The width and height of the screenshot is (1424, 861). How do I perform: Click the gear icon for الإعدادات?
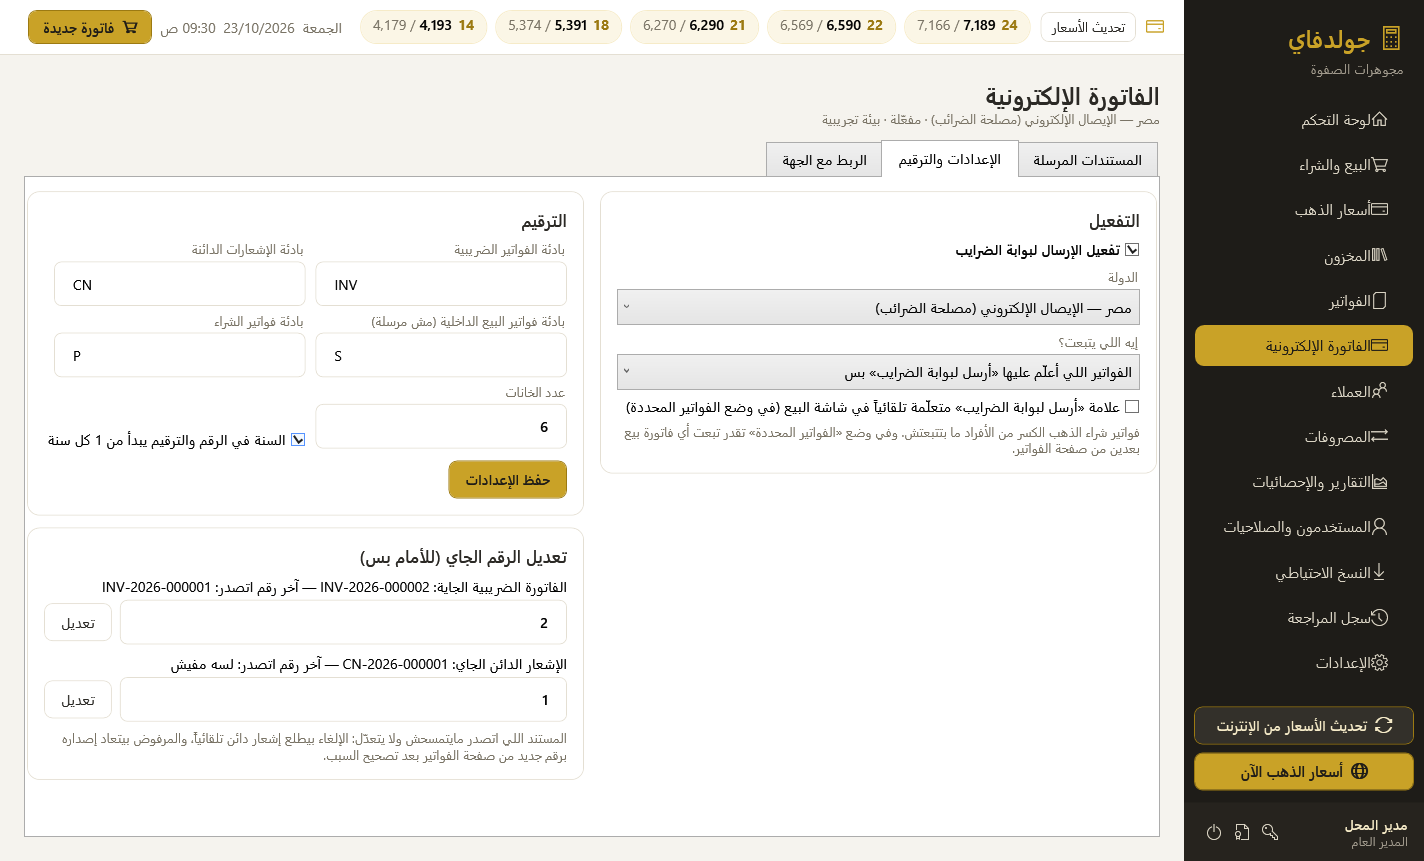click(x=1379, y=663)
